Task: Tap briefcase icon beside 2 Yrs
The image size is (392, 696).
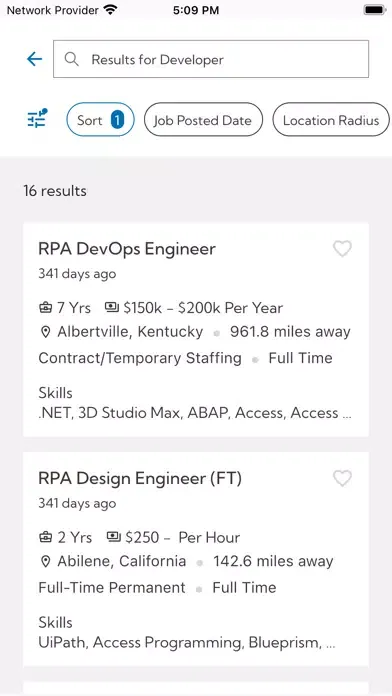Action: 46,538
